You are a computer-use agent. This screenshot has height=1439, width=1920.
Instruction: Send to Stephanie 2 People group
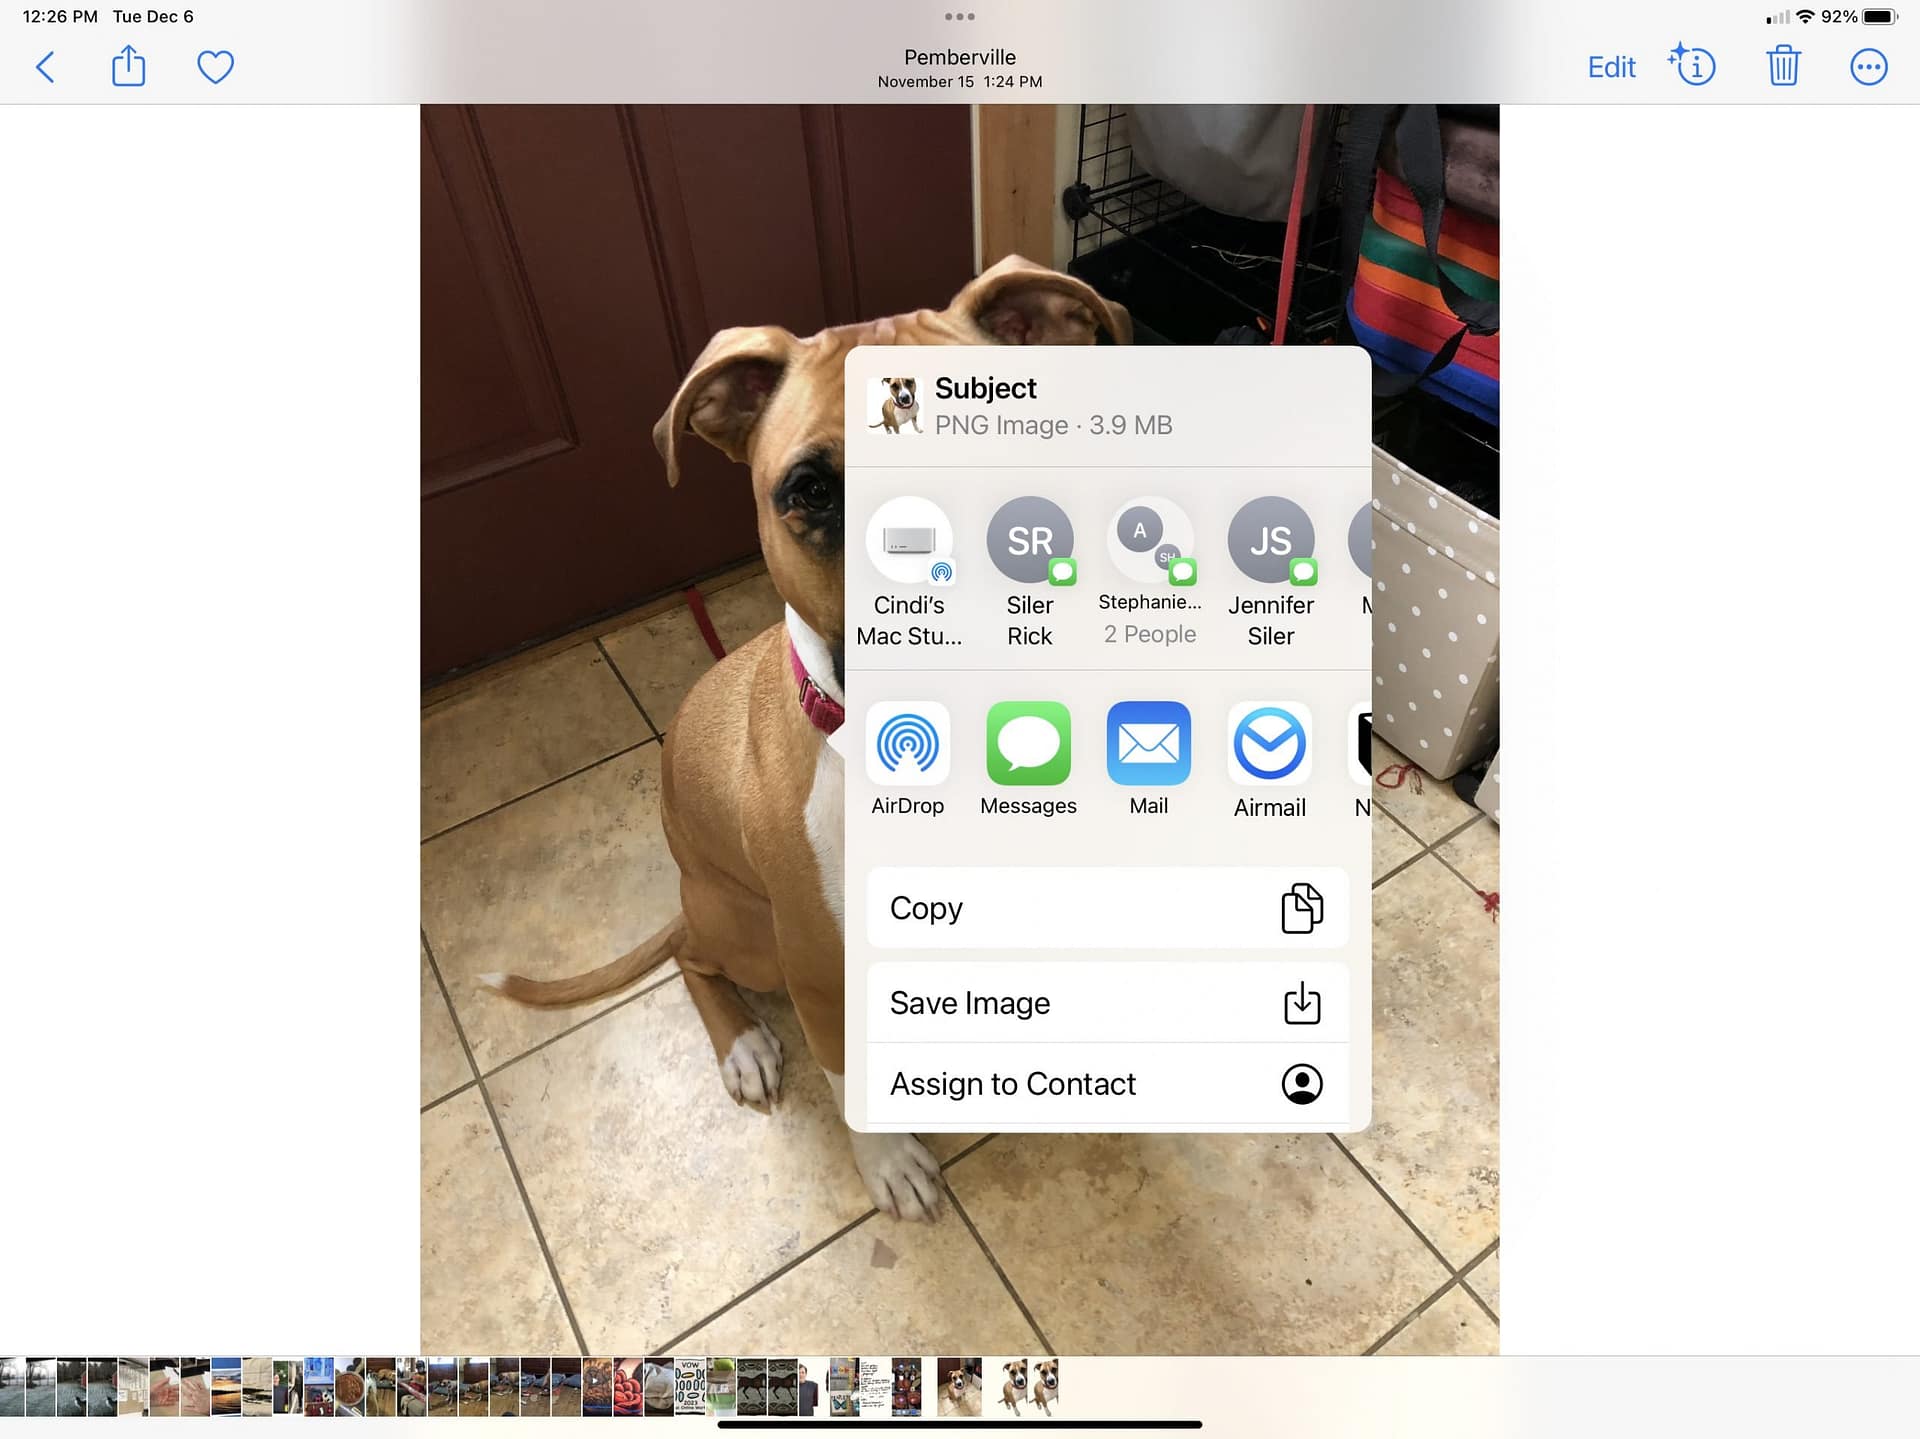(x=1149, y=541)
